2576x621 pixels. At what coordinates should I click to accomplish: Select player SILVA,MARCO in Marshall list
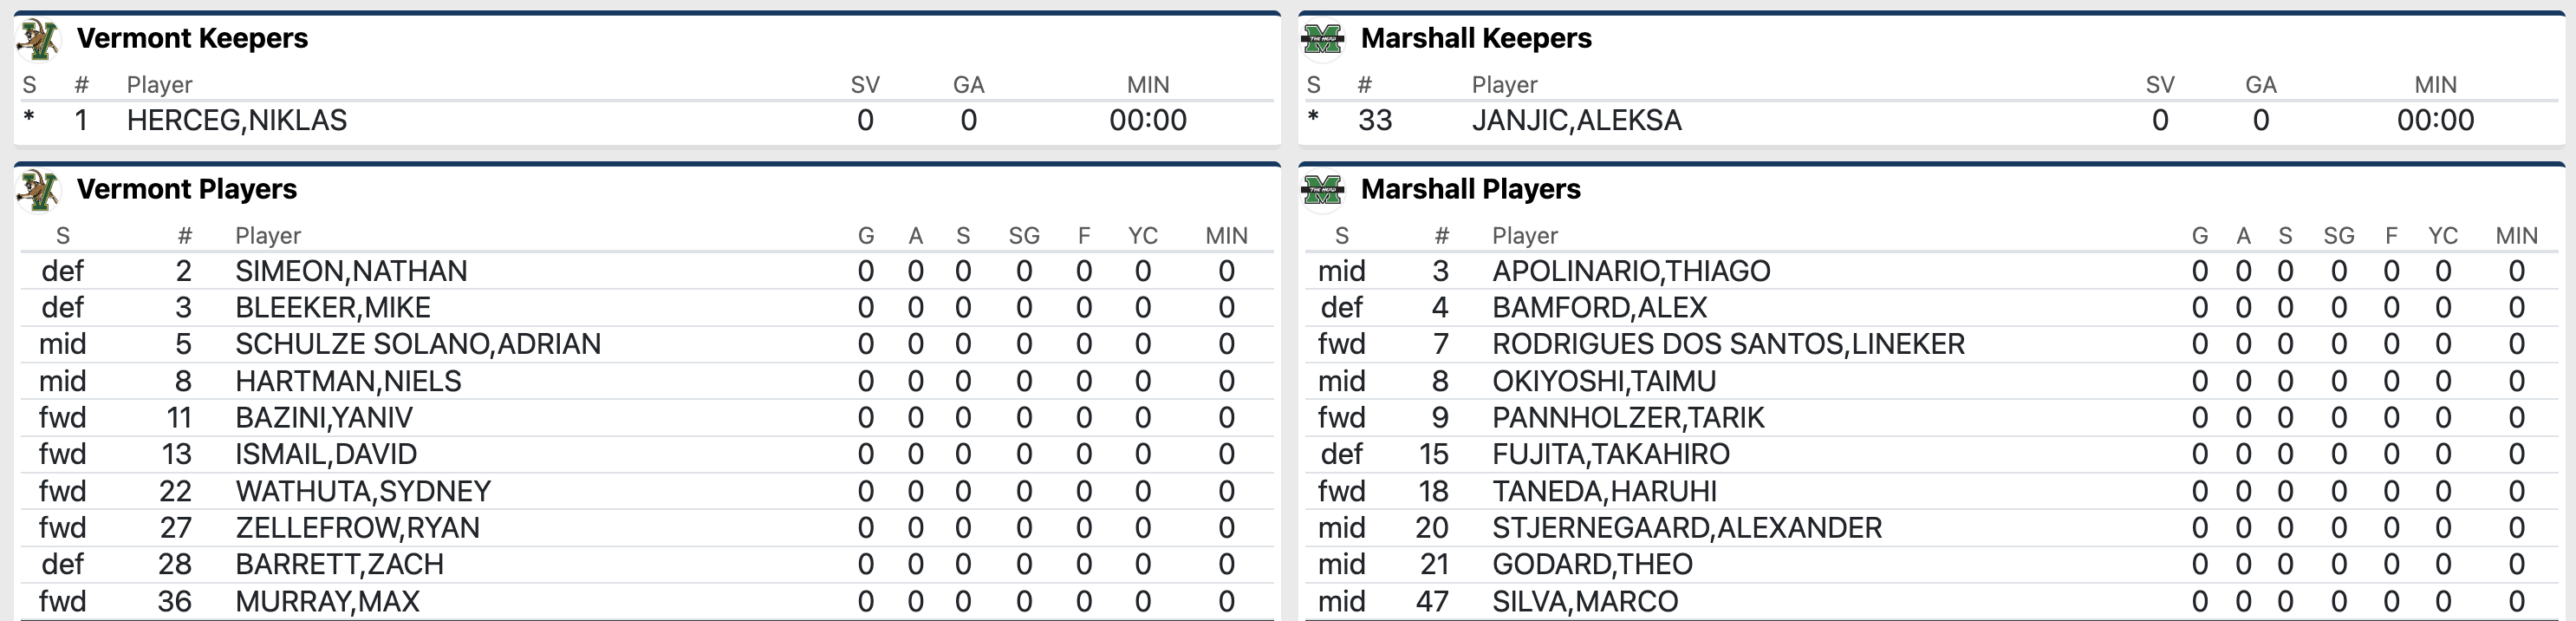click(1585, 601)
